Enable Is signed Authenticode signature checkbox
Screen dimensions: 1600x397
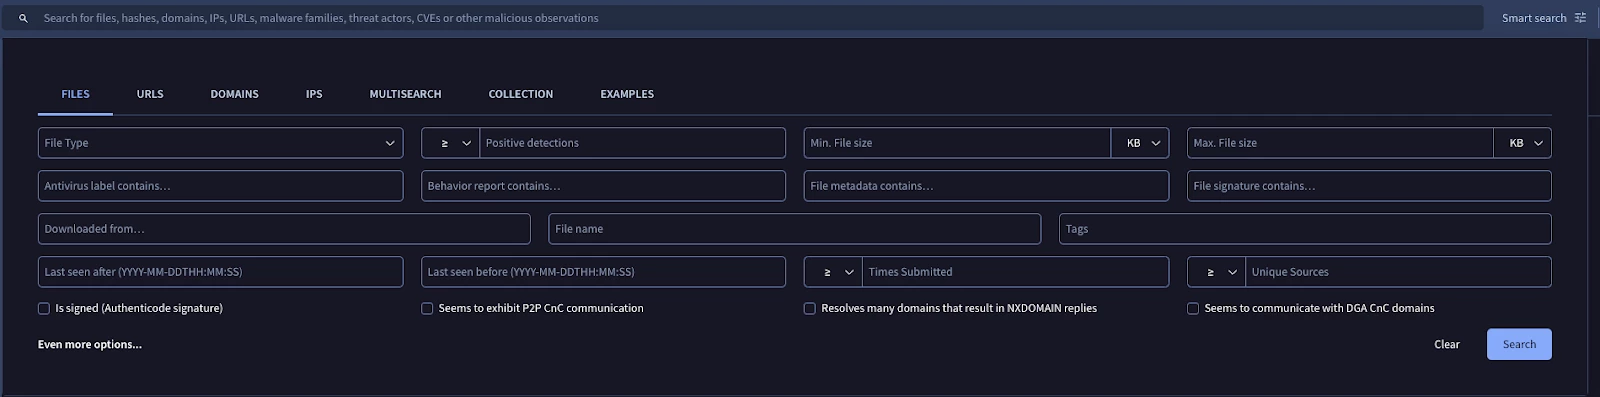[44, 309]
